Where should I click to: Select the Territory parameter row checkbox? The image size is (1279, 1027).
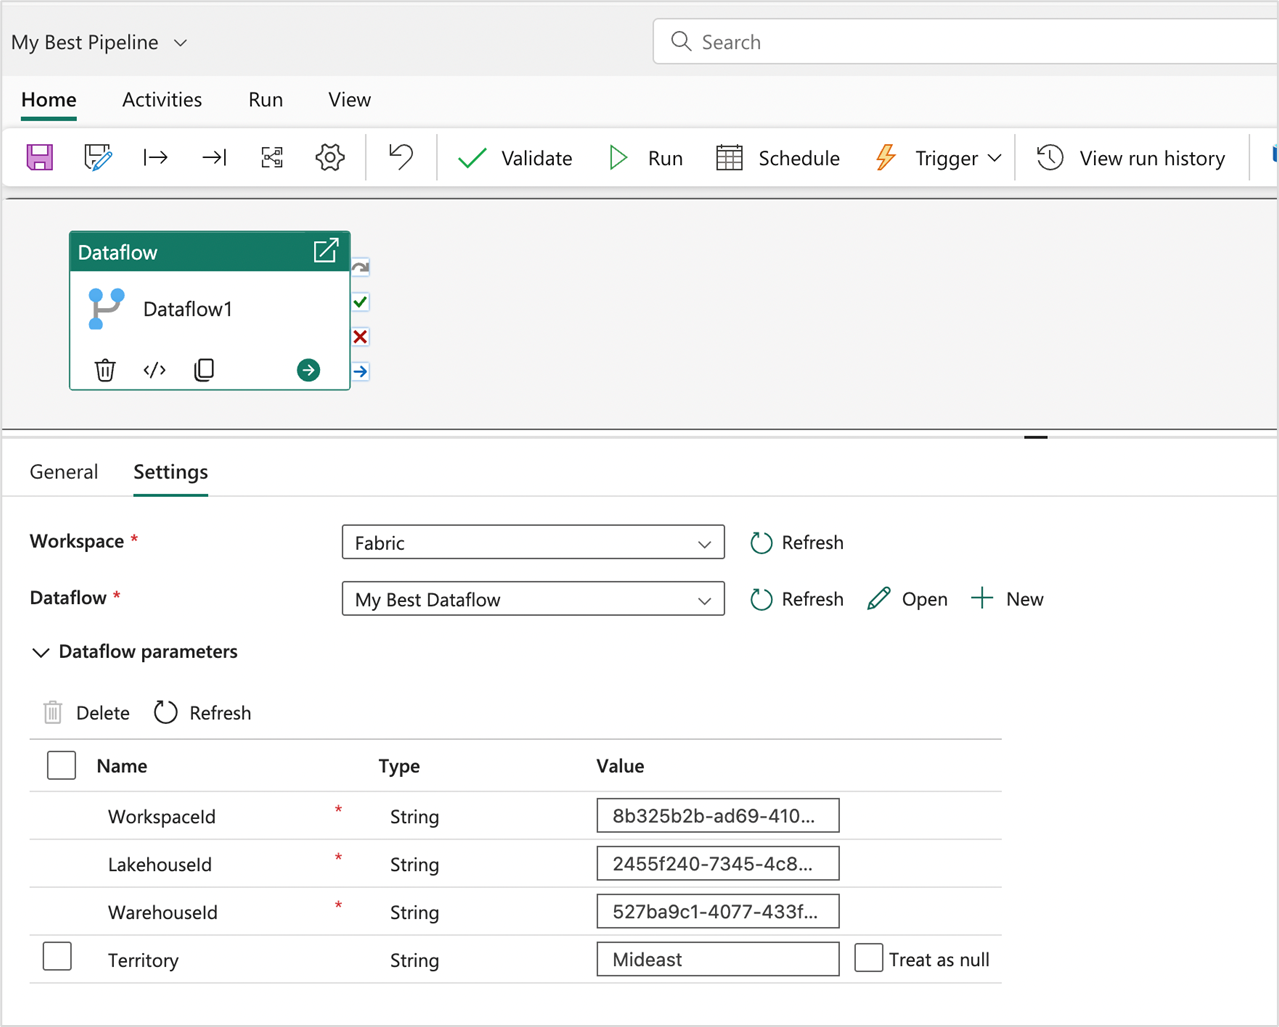point(57,956)
